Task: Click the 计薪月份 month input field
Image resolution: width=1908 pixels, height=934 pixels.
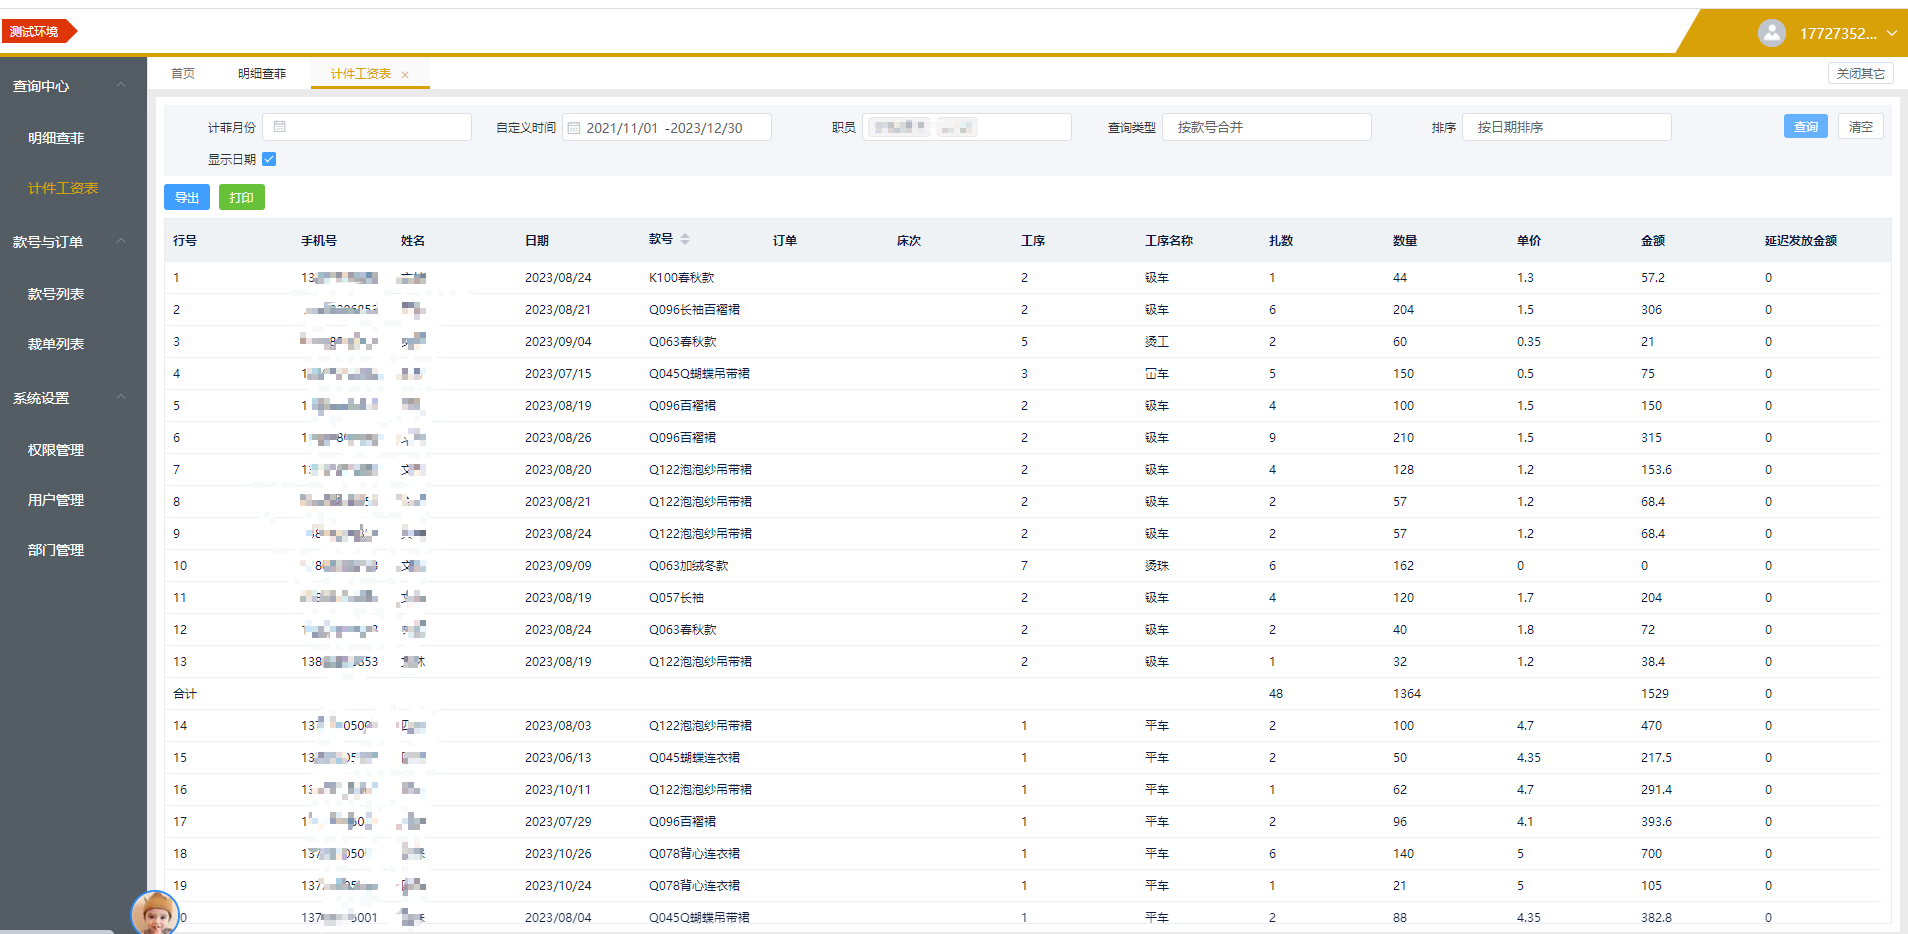Action: pos(367,127)
